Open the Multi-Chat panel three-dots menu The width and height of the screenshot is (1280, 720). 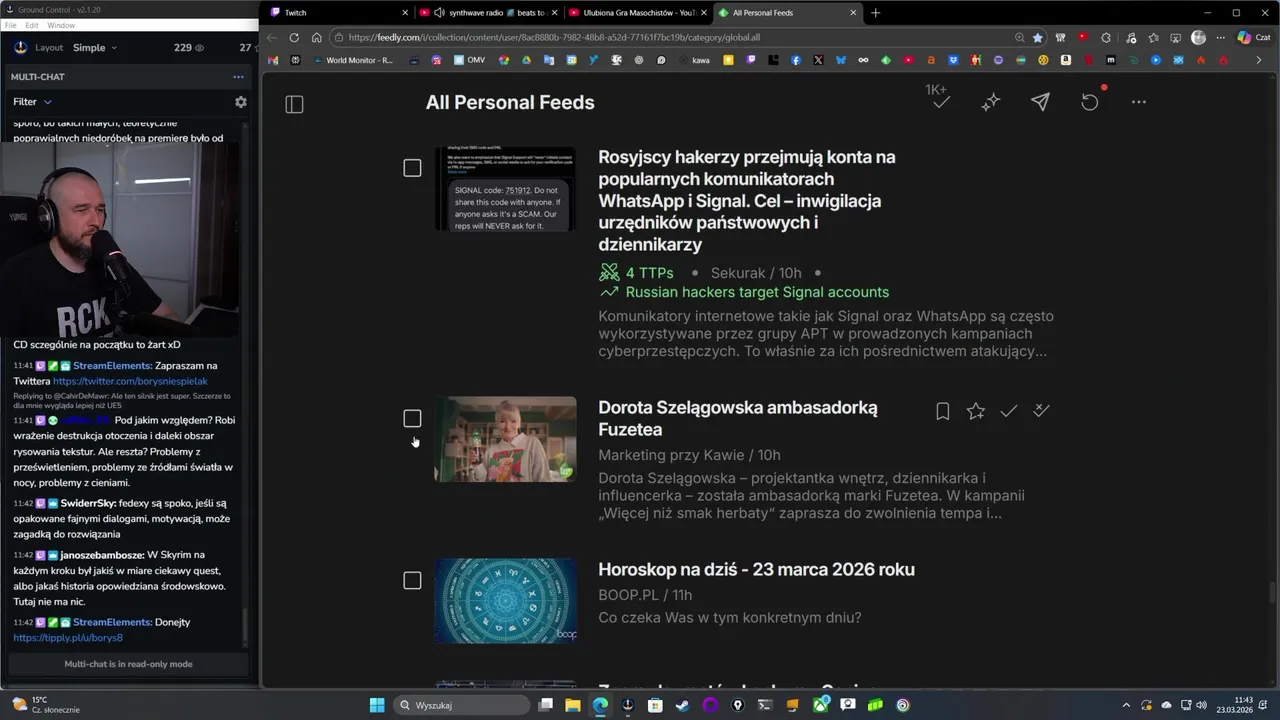[238, 77]
